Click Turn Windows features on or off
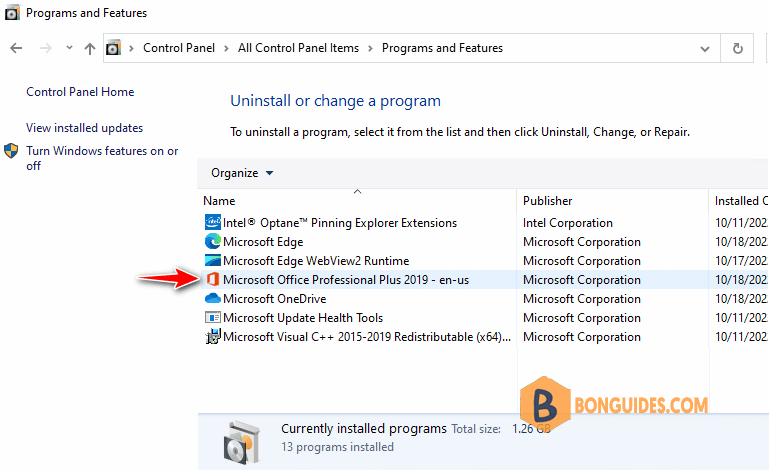The image size is (769, 470). pyautogui.click(x=102, y=158)
